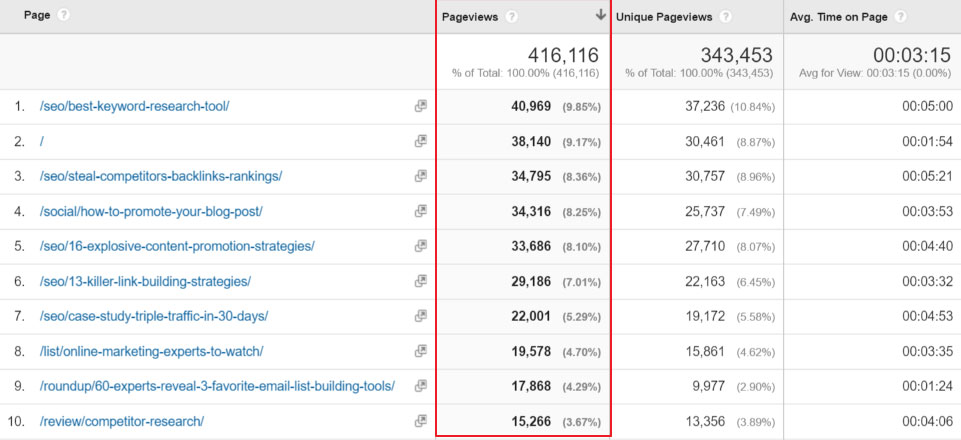Image resolution: width=961 pixels, height=440 pixels.
Task: Select total unique pageviews value 343,453
Action: point(737,56)
